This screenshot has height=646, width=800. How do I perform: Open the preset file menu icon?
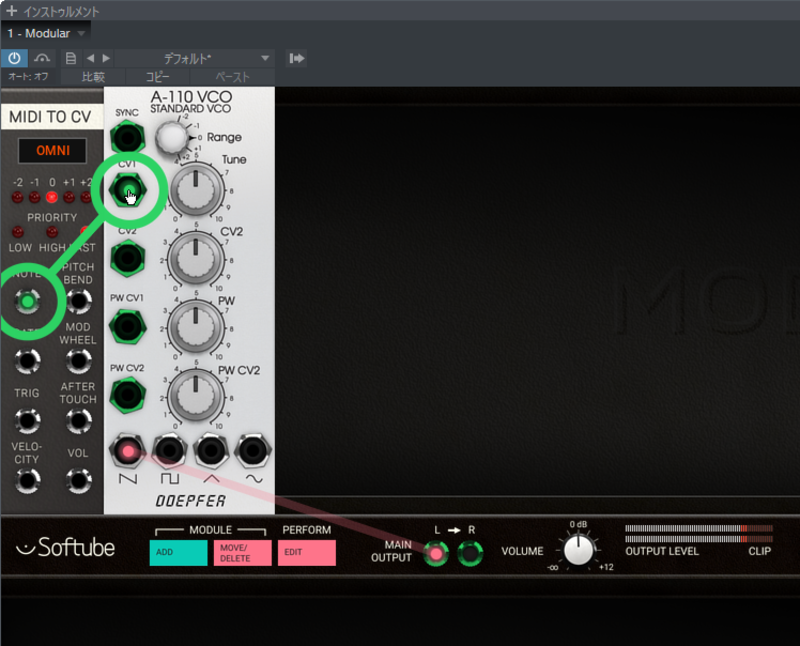point(71,58)
